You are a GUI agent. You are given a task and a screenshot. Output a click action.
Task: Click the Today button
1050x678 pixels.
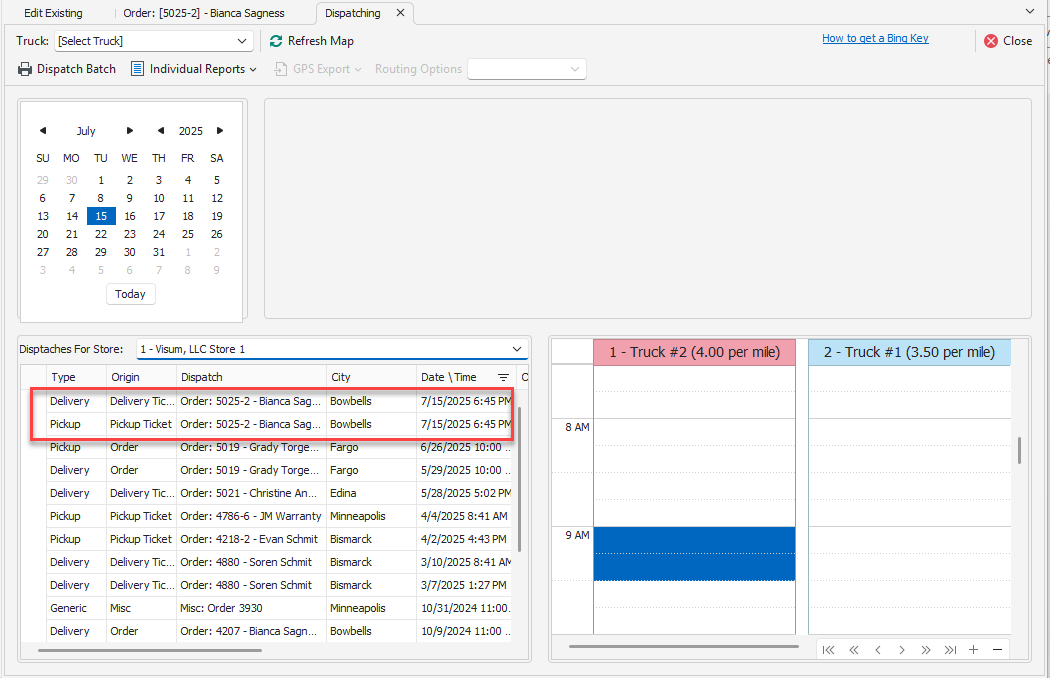(x=131, y=294)
